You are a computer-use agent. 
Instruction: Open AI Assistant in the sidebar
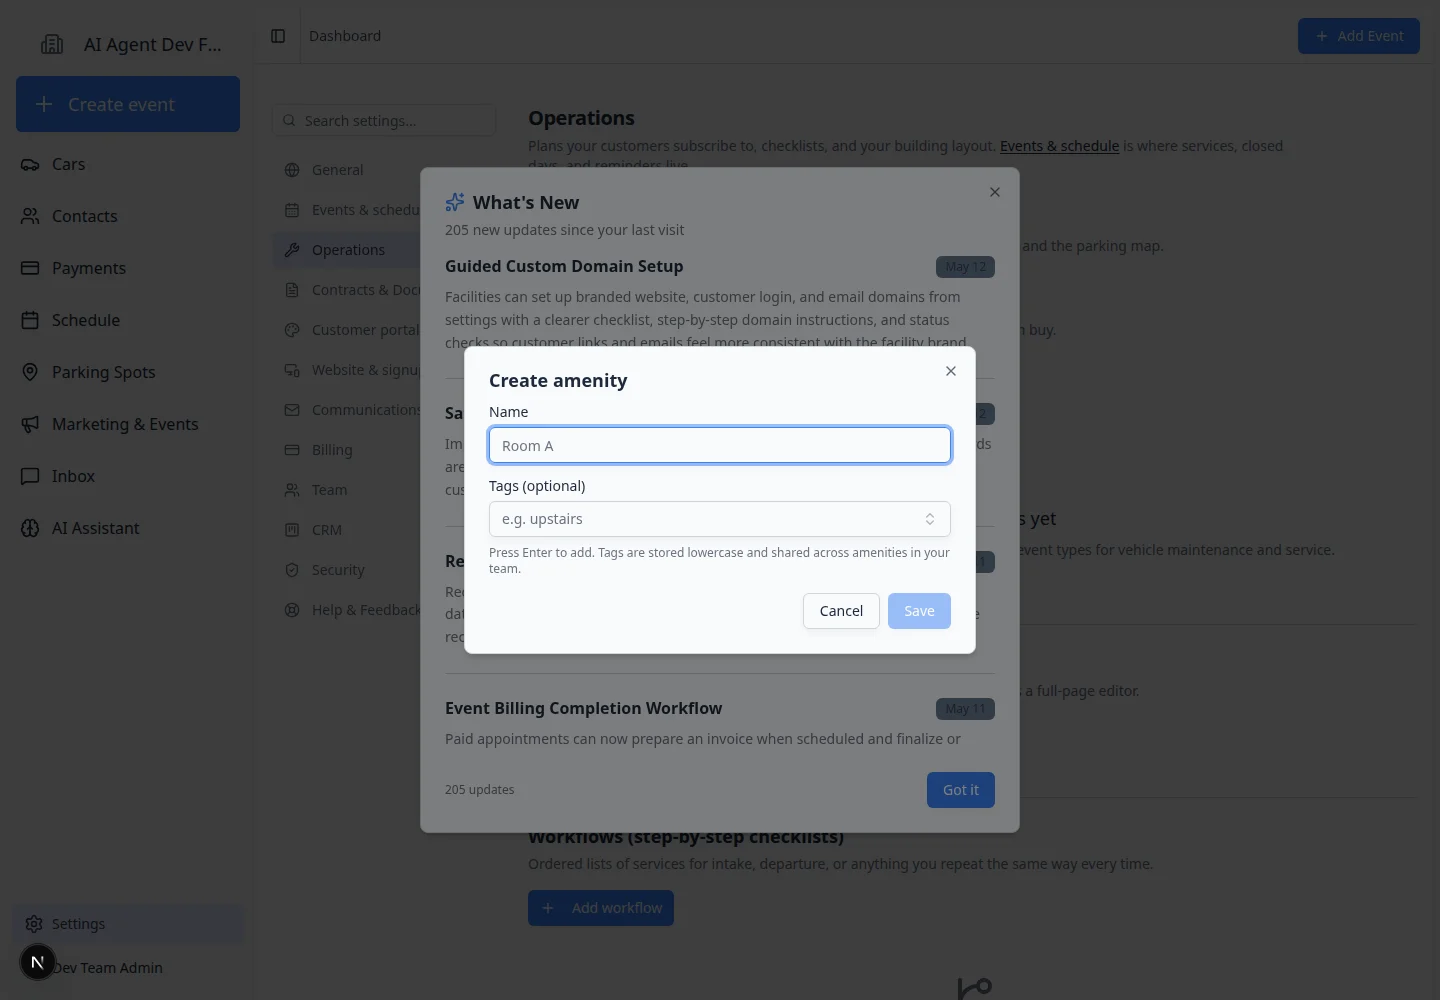tap(128, 528)
